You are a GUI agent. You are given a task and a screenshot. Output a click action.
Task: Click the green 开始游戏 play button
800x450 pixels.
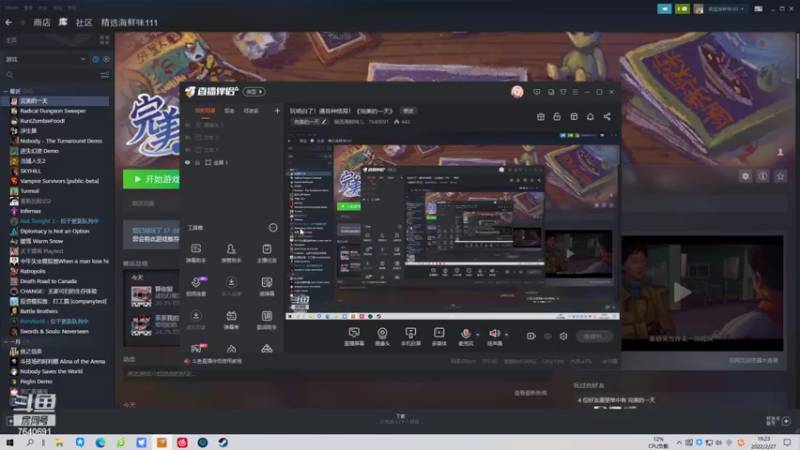click(x=152, y=179)
